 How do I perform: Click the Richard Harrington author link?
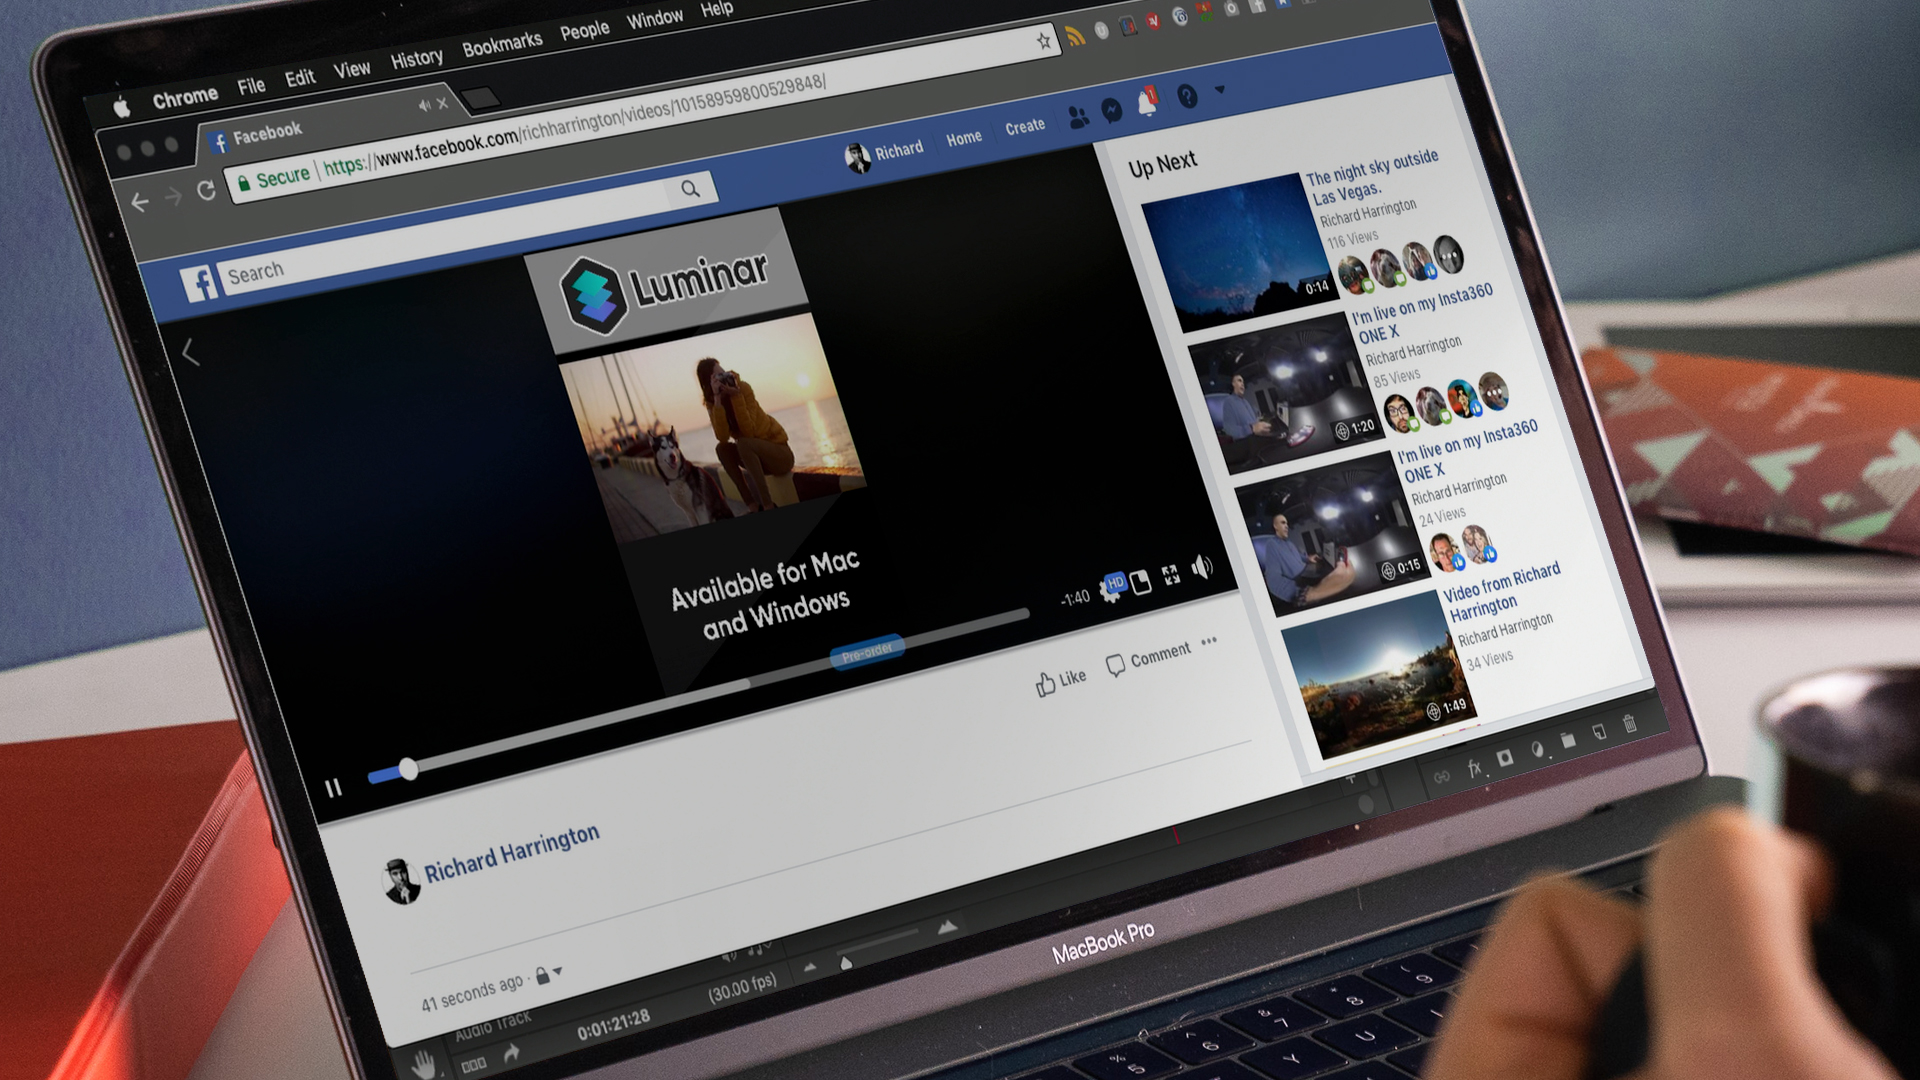(x=511, y=853)
